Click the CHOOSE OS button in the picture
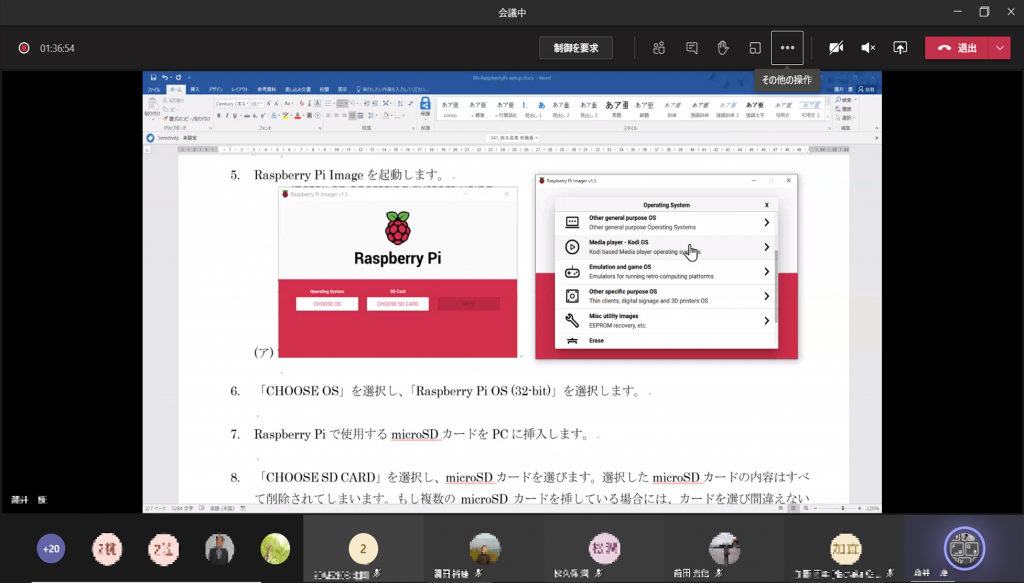Viewport: 1024px width, 583px height. click(x=327, y=304)
